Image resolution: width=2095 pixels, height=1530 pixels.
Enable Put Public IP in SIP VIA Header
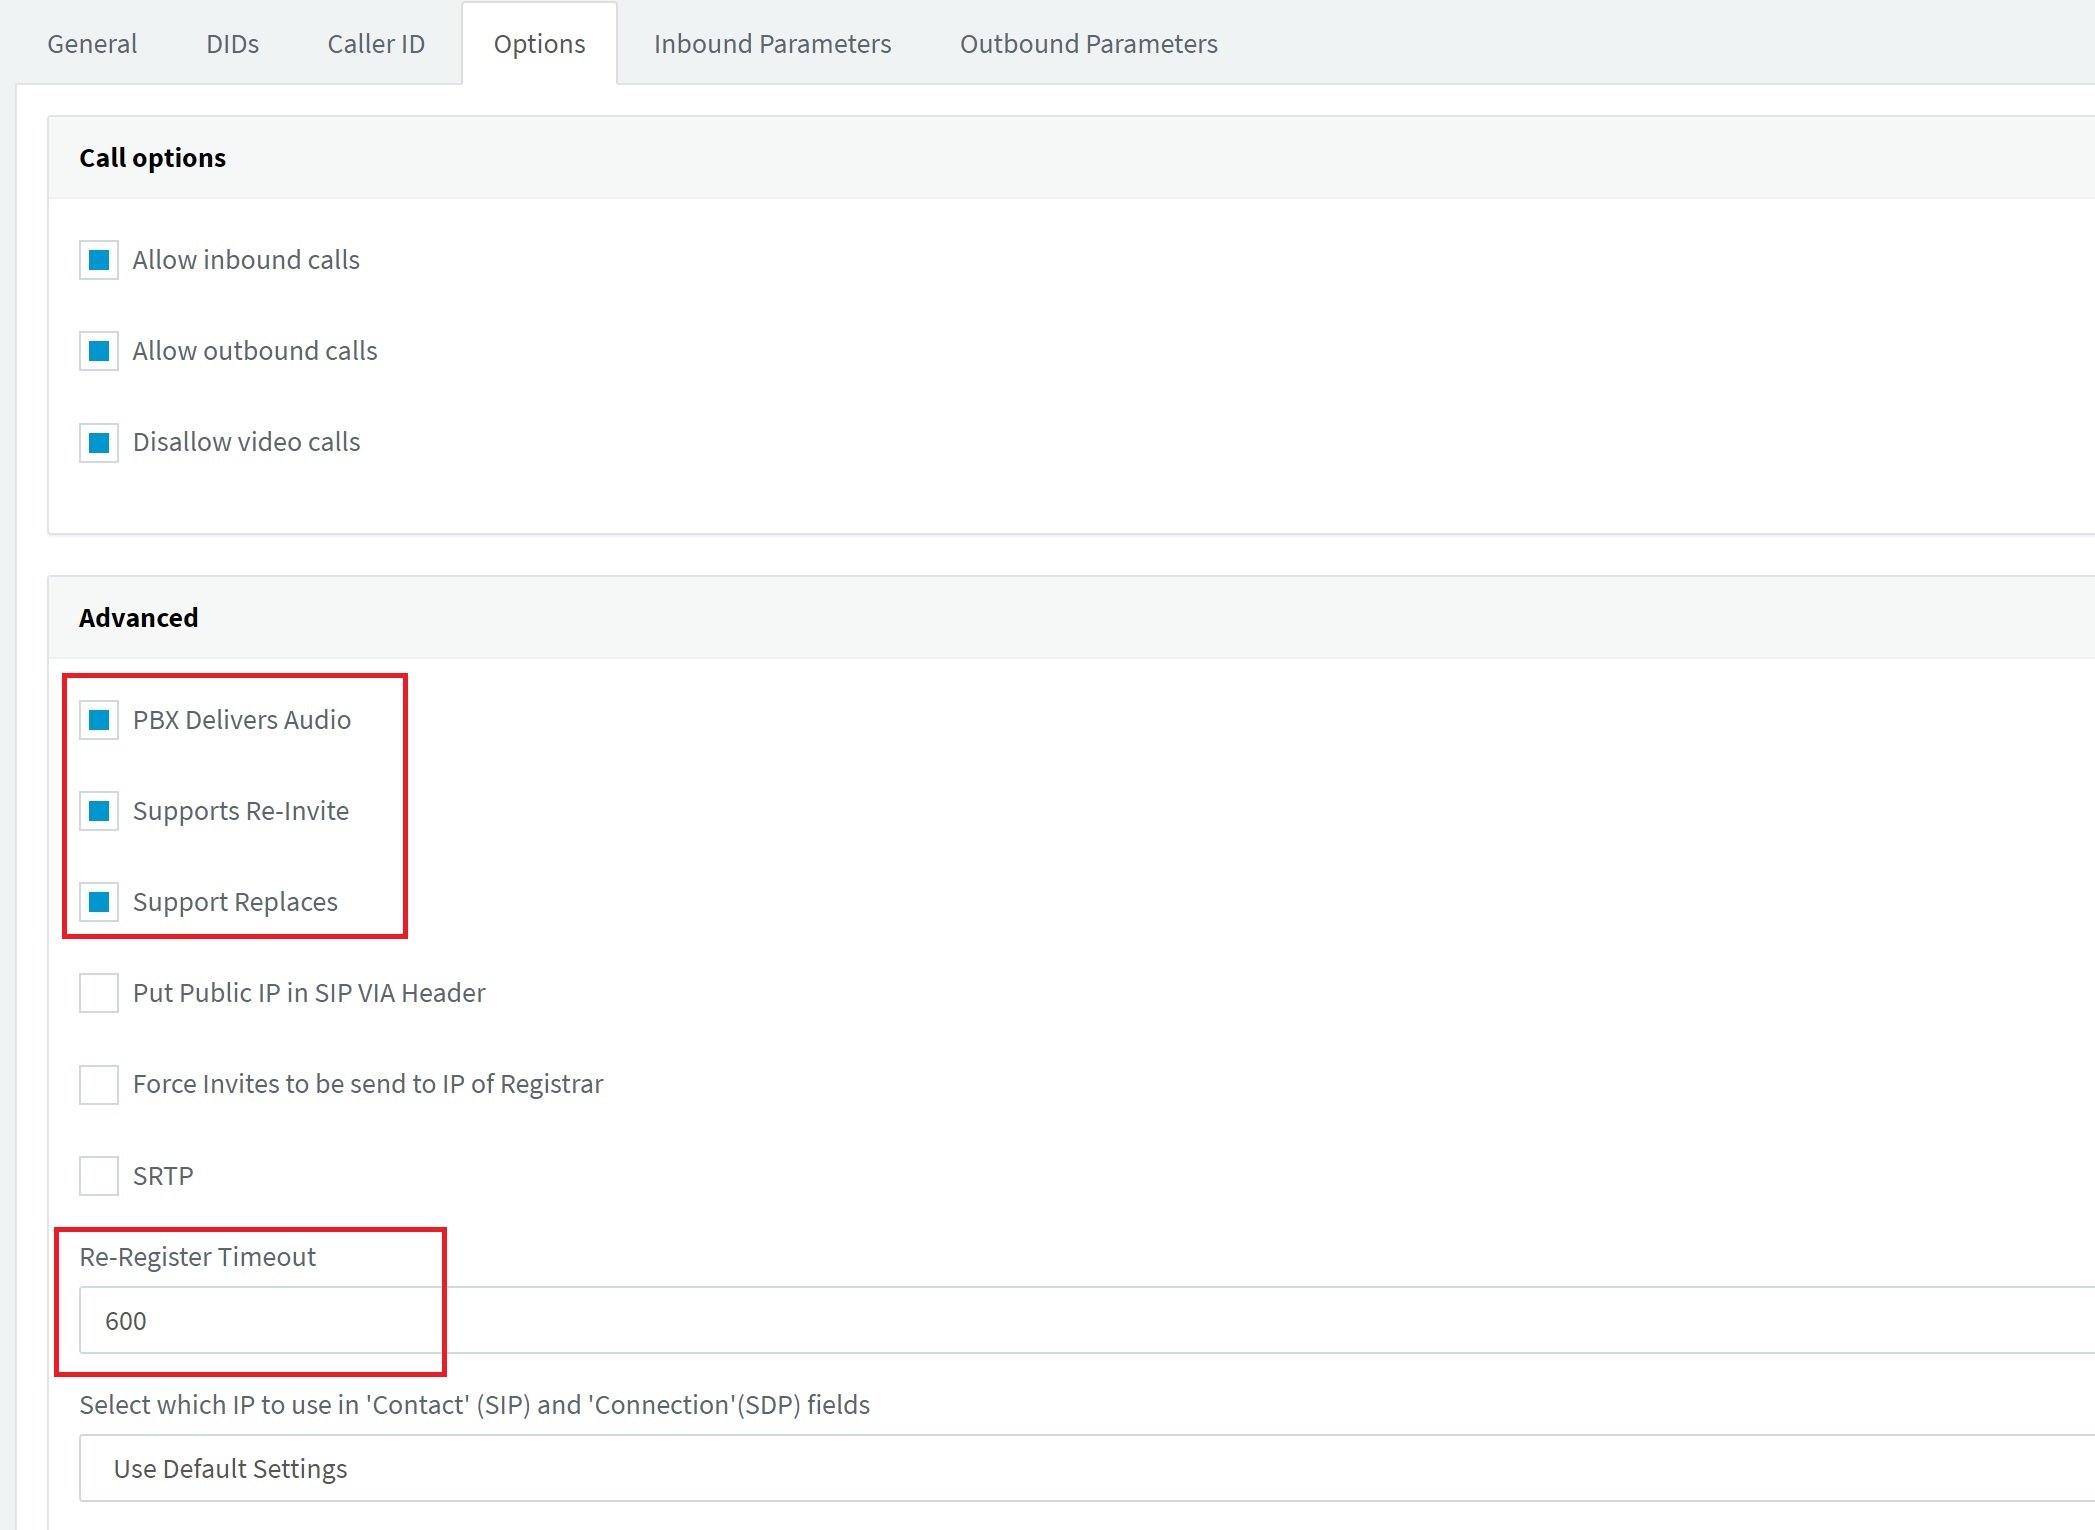coord(99,993)
